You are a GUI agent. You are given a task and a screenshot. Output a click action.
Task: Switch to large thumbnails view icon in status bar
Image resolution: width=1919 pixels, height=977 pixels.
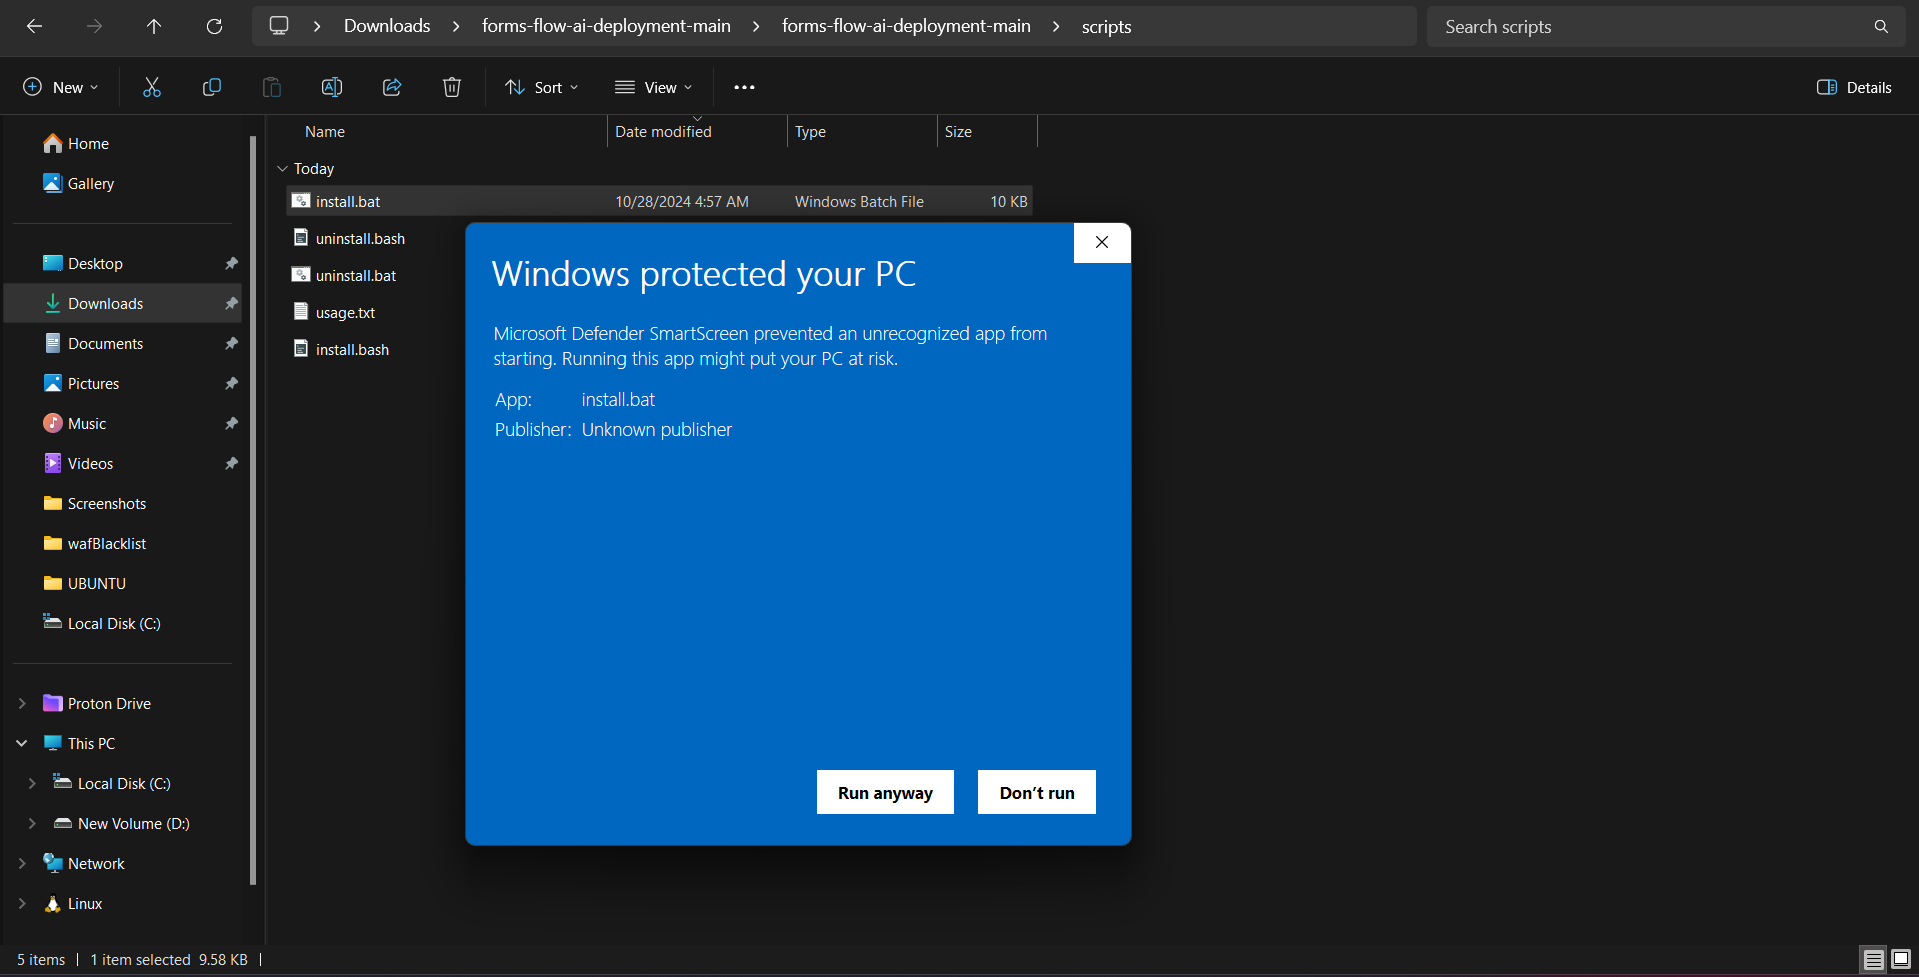click(1901, 959)
